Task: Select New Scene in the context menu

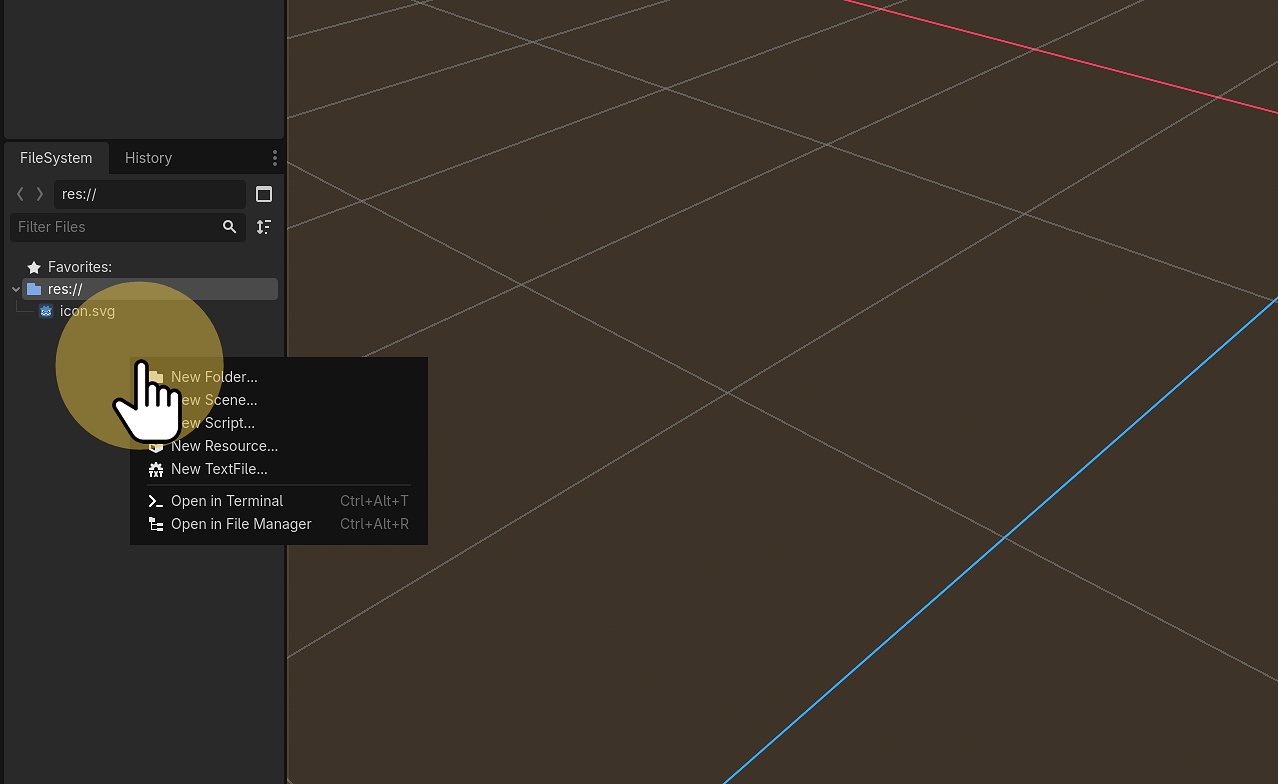Action: [215, 400]
